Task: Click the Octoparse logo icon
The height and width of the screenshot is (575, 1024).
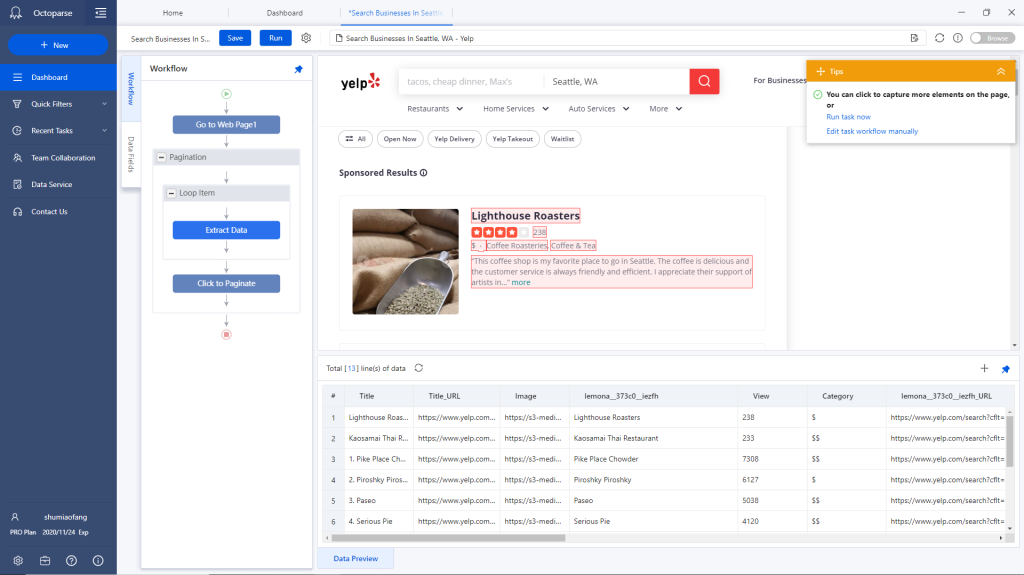Action: 16,12
